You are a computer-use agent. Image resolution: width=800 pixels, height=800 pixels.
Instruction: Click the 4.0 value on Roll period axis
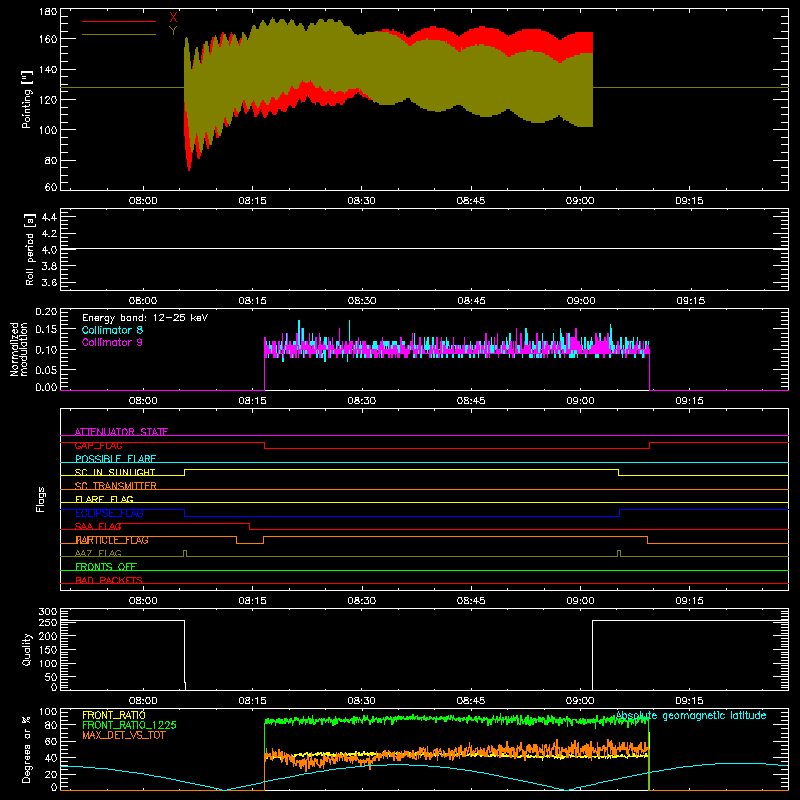pos(49,249)
